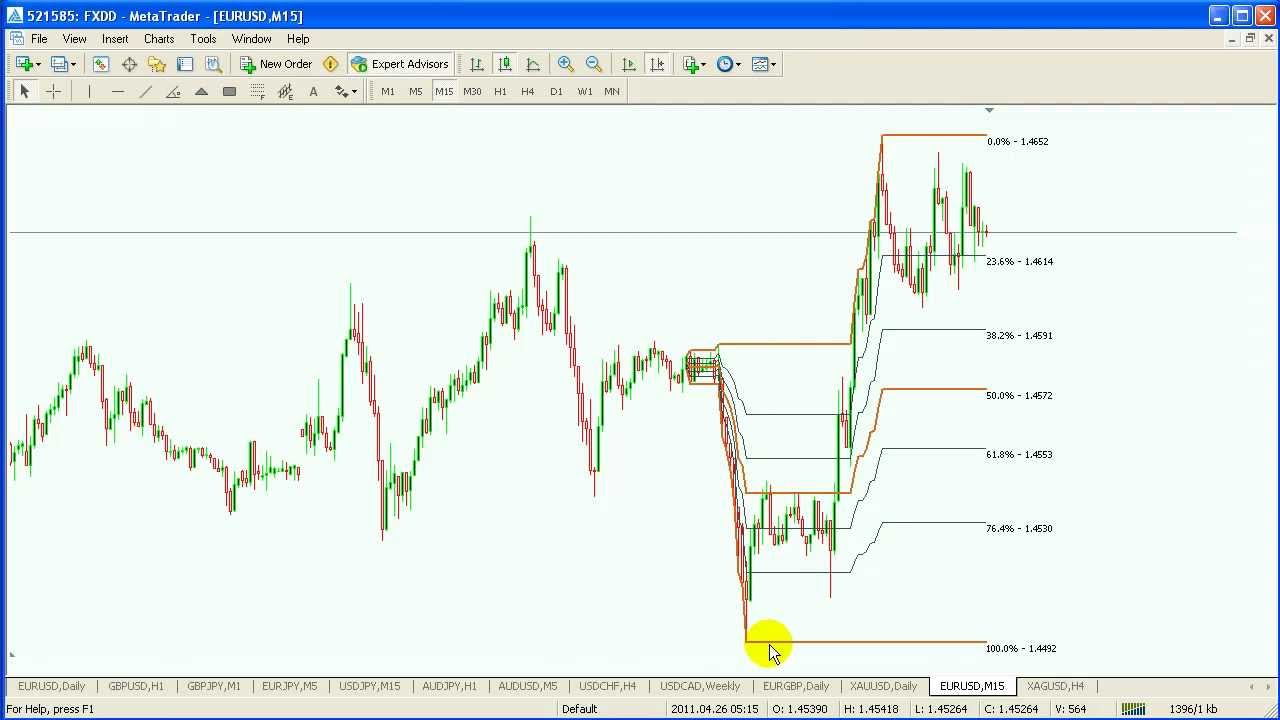Switch chart to Bar Chart mode
Screen dimensions: 1280x720
tap(477, 64)
